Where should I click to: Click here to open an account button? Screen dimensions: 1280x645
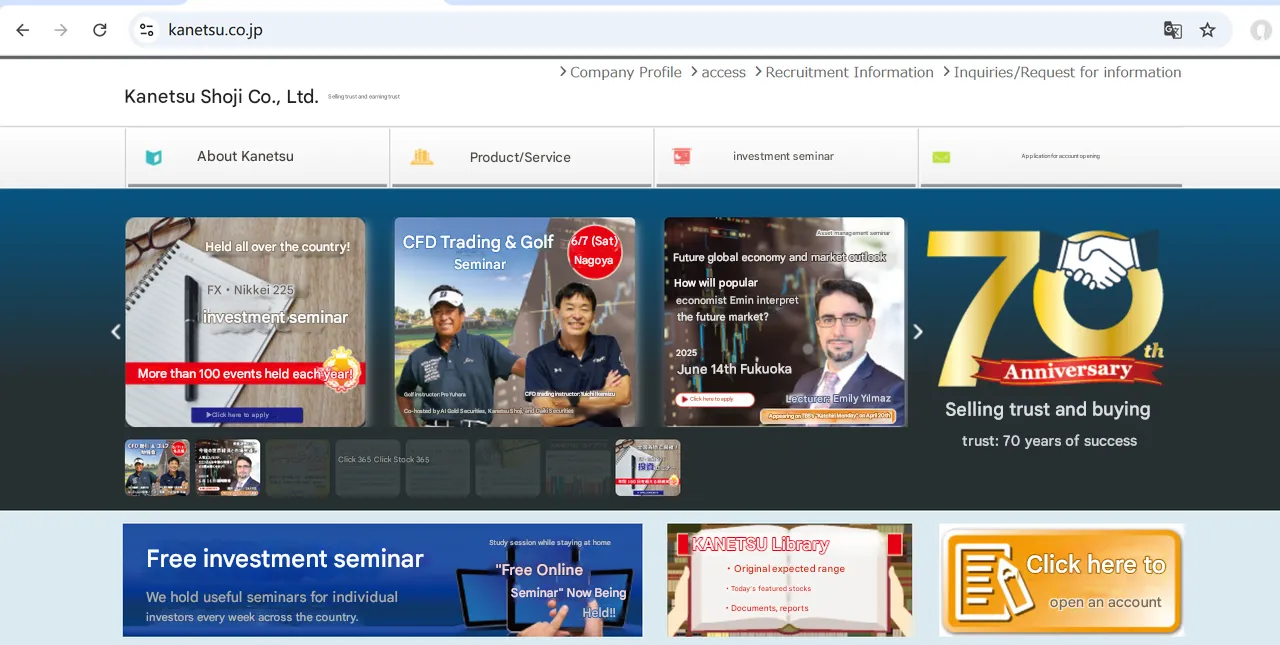tap(1061, 580)
